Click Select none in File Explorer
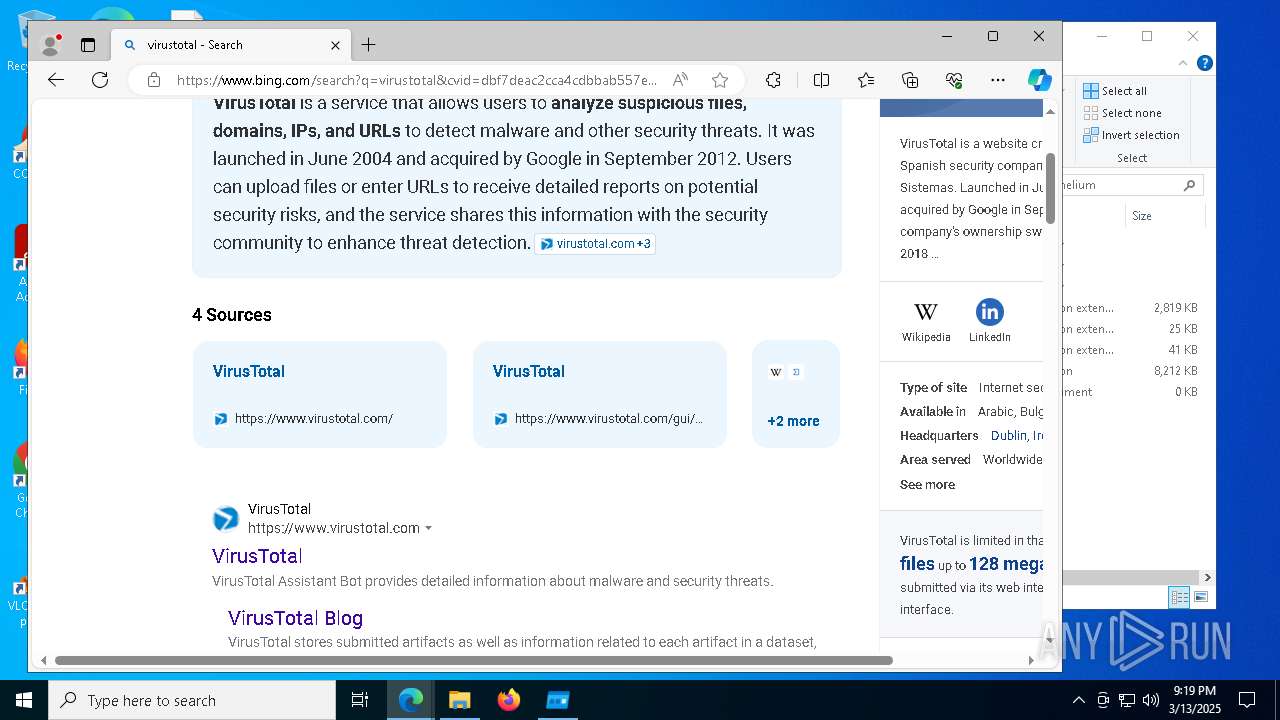1280x720 pixels. pyautogui.click(x=1122, y=113)
